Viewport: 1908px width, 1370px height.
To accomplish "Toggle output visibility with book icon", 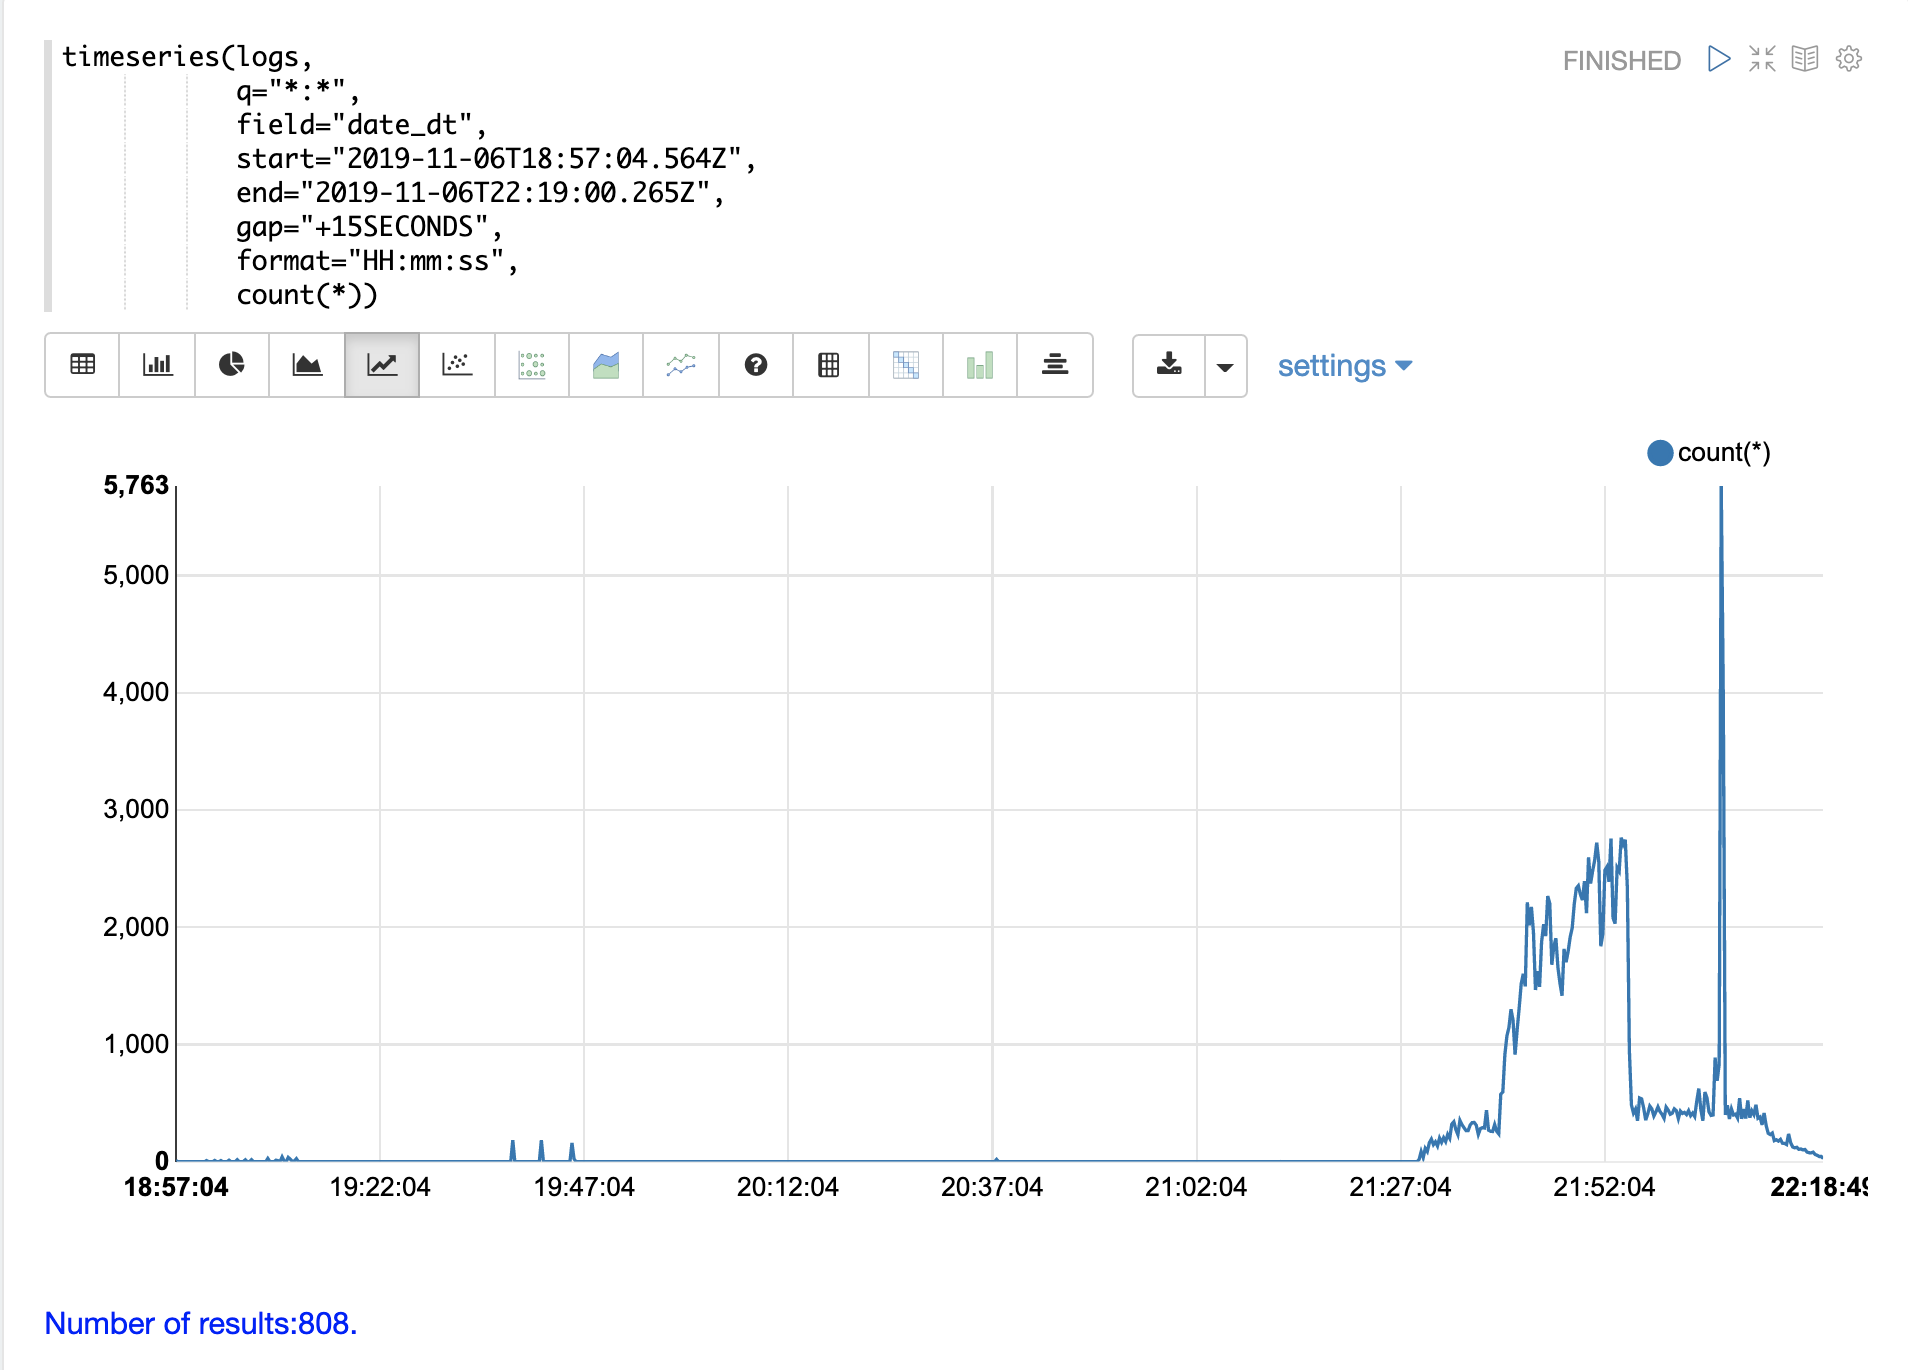I will tap(1805, 59).
